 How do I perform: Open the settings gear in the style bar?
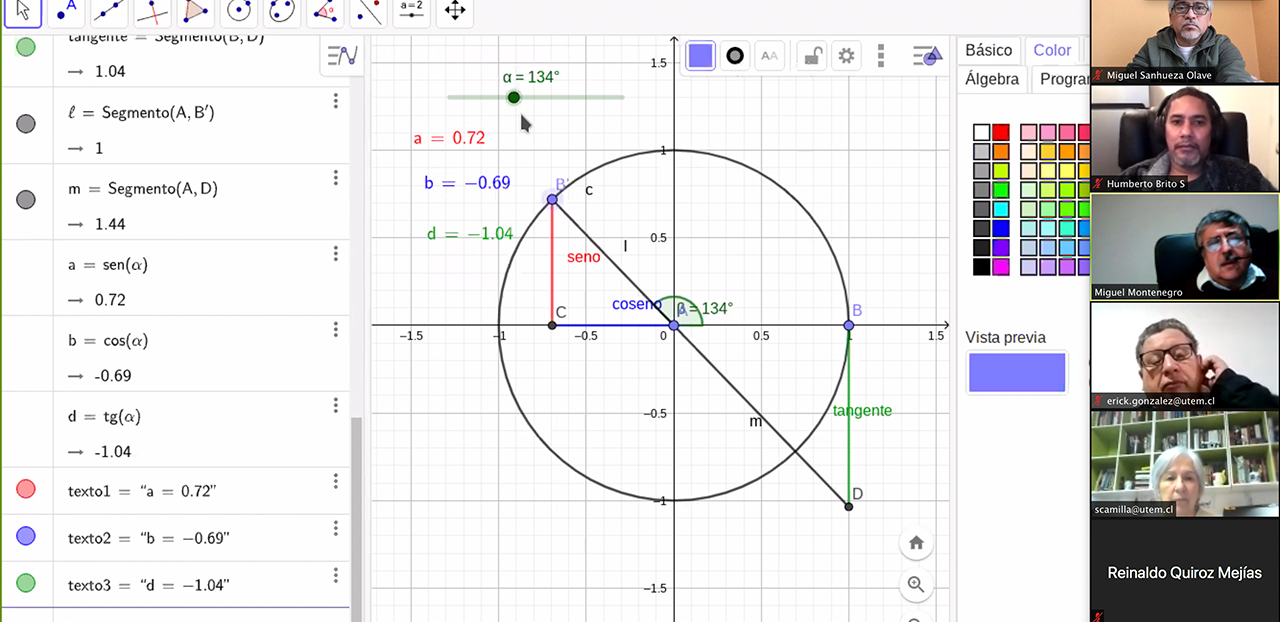point(847,56)
